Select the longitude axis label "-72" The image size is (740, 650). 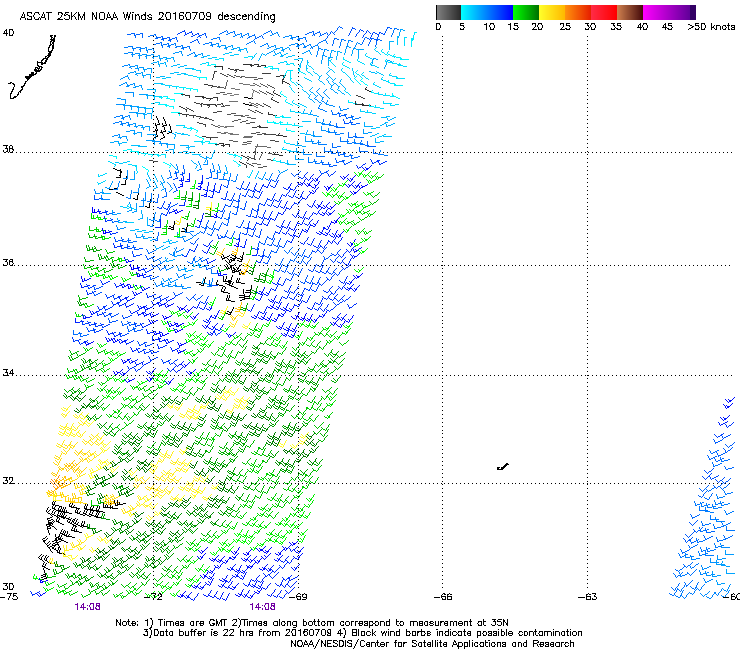153,597
